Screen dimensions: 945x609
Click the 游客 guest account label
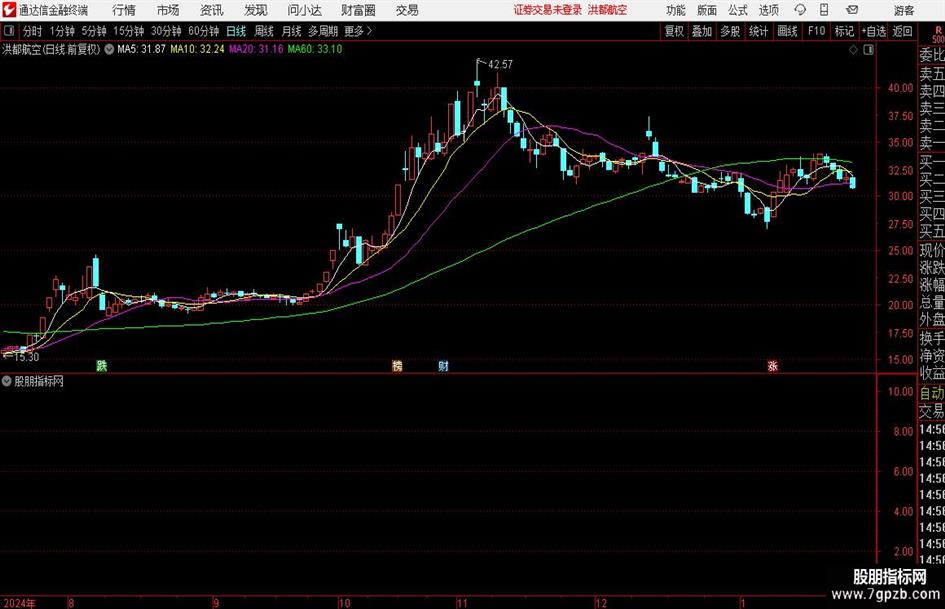tap(904, 10)
